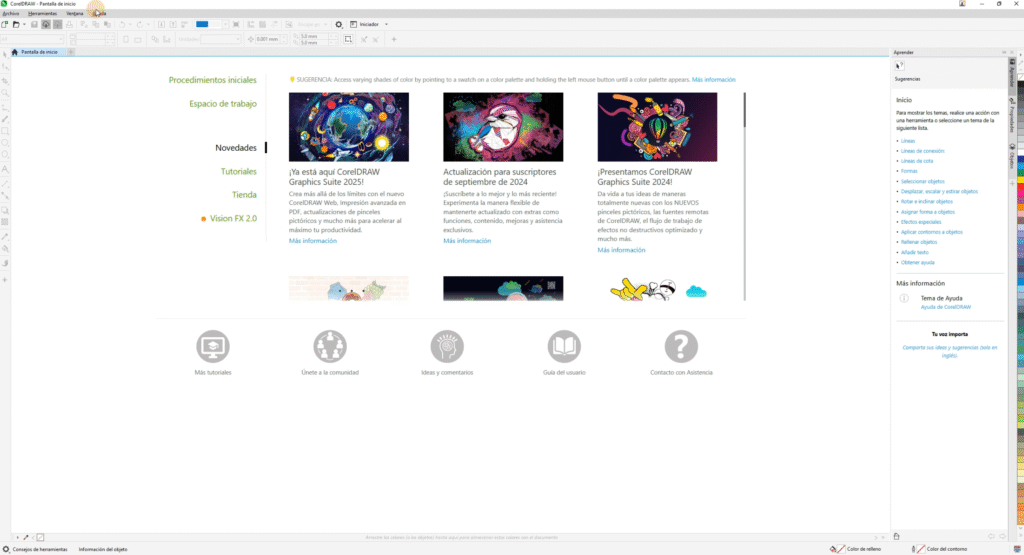Click the Save disk icon
Screen dimensions: 1024x555
pos(34,24)
